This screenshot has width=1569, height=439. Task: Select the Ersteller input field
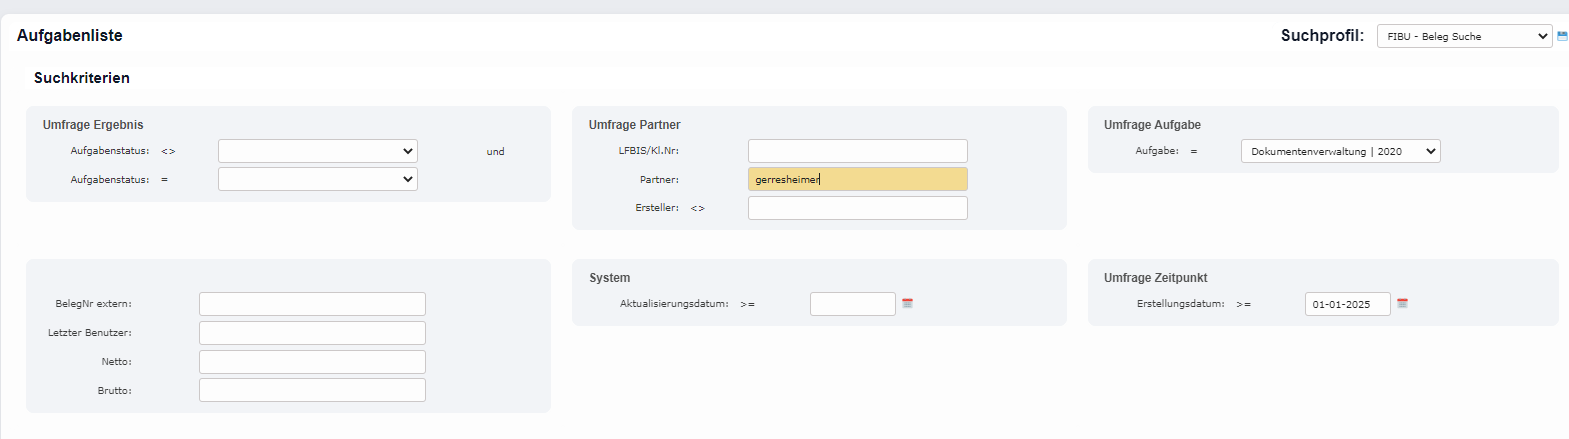(x=857, y=208)
